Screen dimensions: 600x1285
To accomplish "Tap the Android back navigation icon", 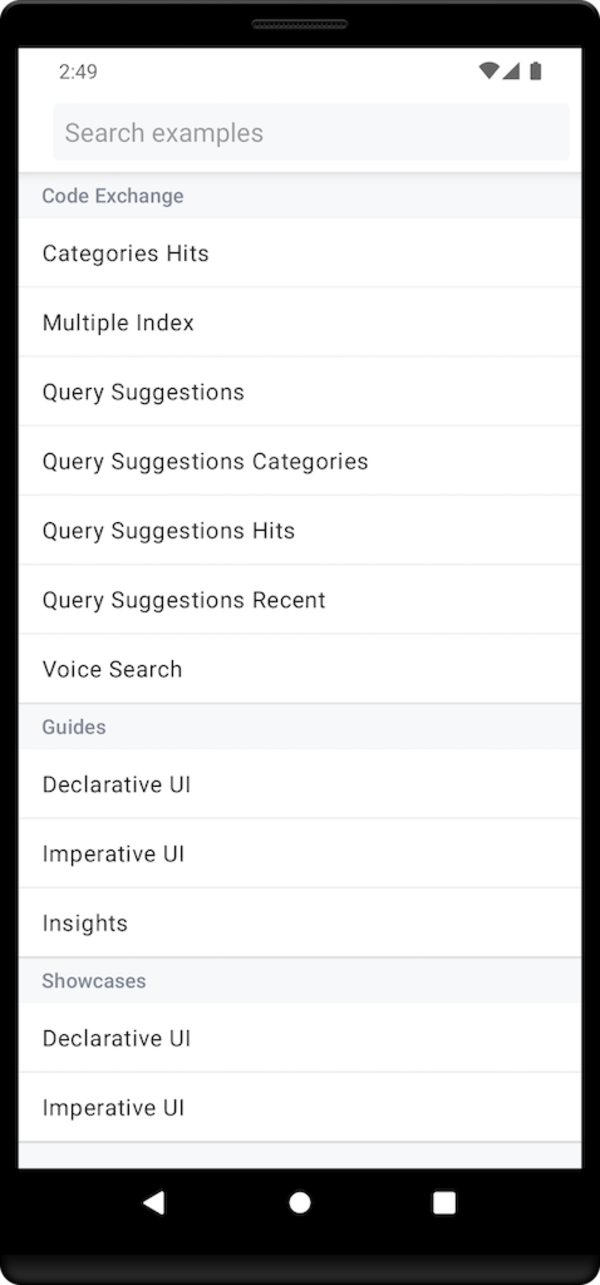I will tap(154, 1202).
